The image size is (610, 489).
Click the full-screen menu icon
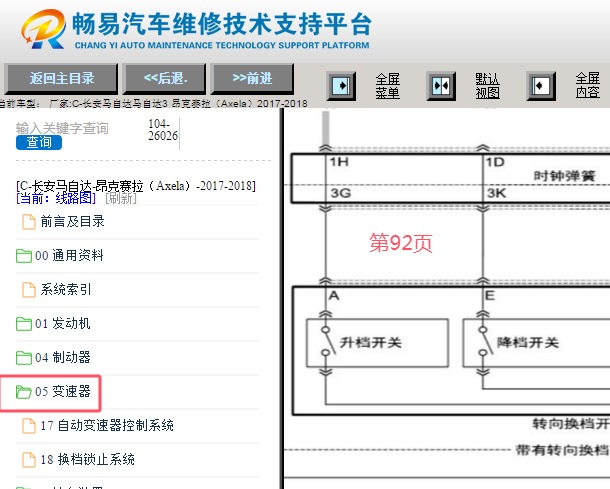tap(341, 86)
